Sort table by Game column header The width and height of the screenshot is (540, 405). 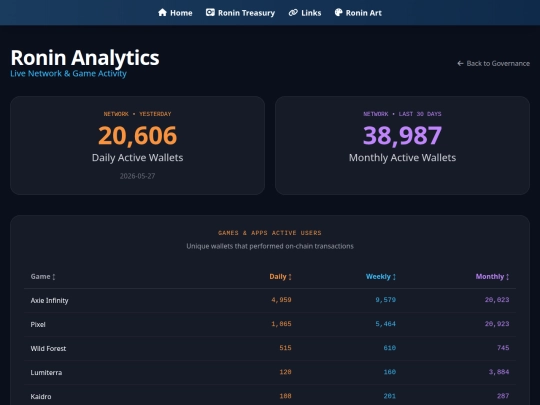43,277
